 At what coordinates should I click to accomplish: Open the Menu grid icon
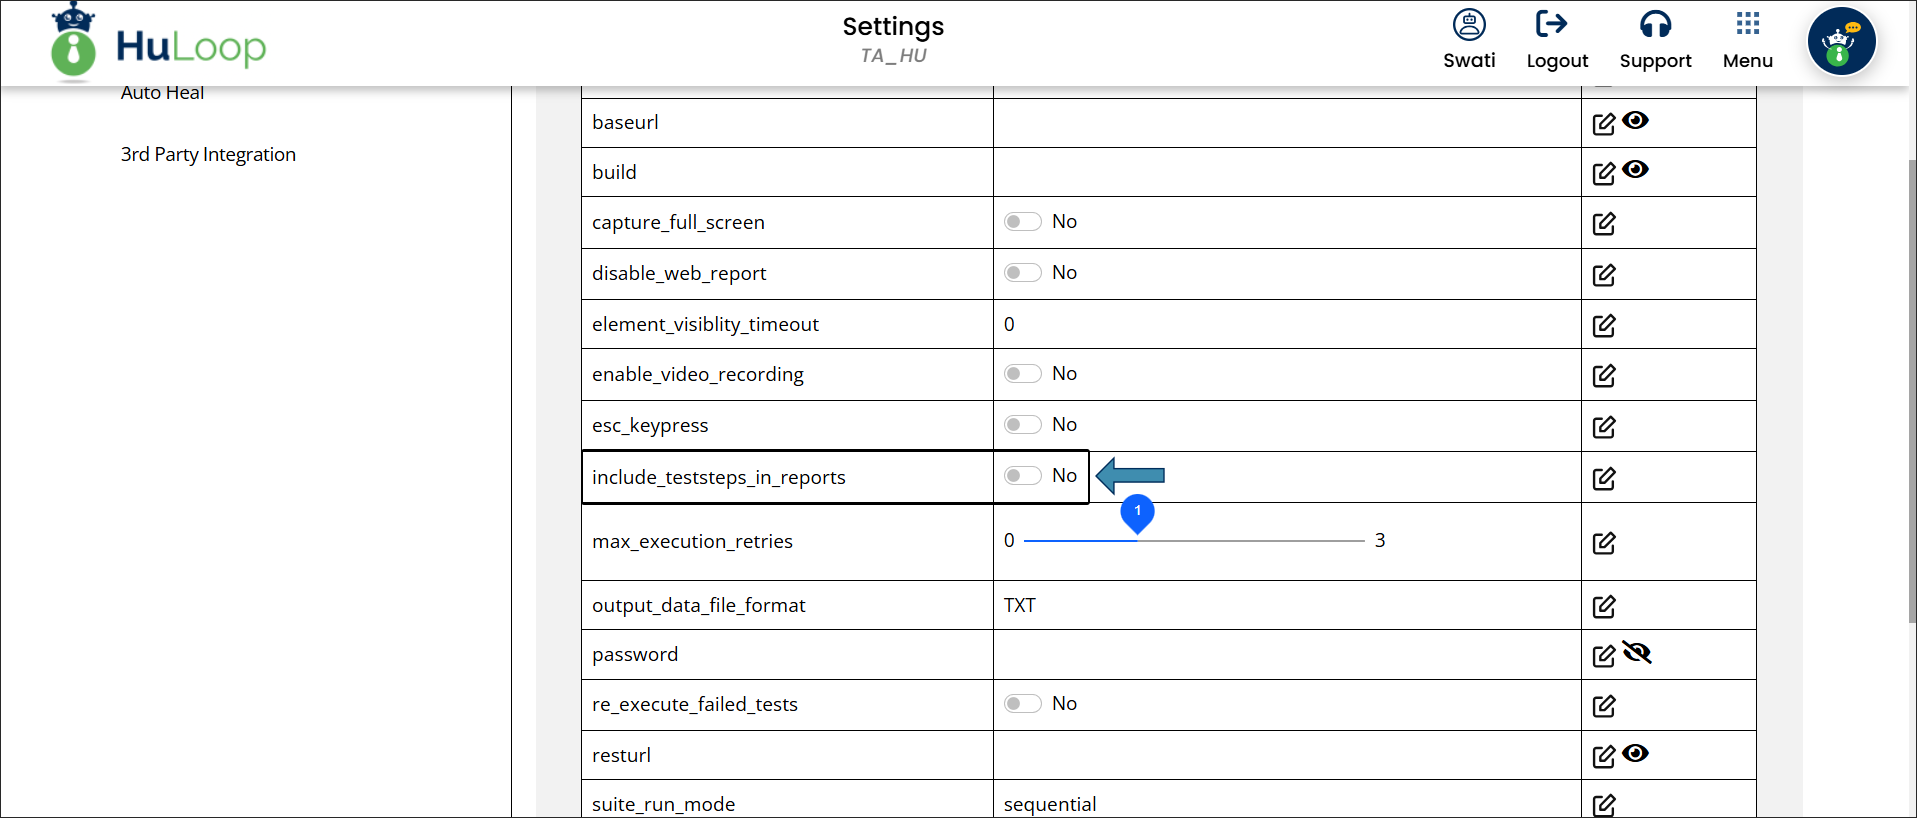coord(1747,23)
